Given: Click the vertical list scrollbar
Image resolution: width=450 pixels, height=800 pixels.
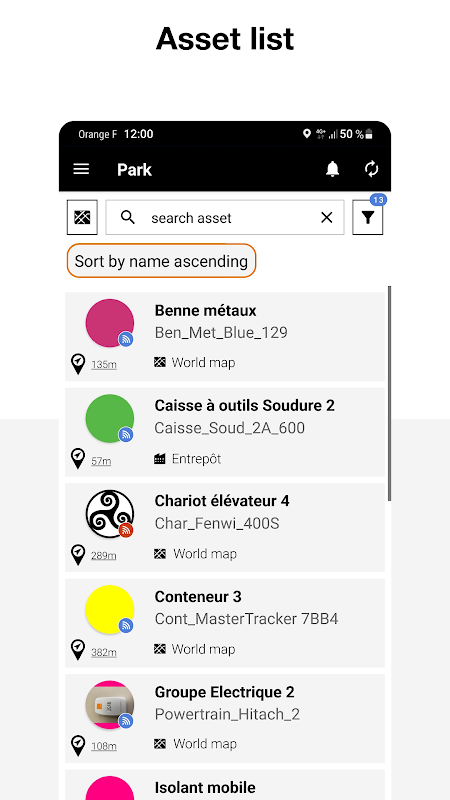Looking at the screenshot, I should tap(390, 393).
